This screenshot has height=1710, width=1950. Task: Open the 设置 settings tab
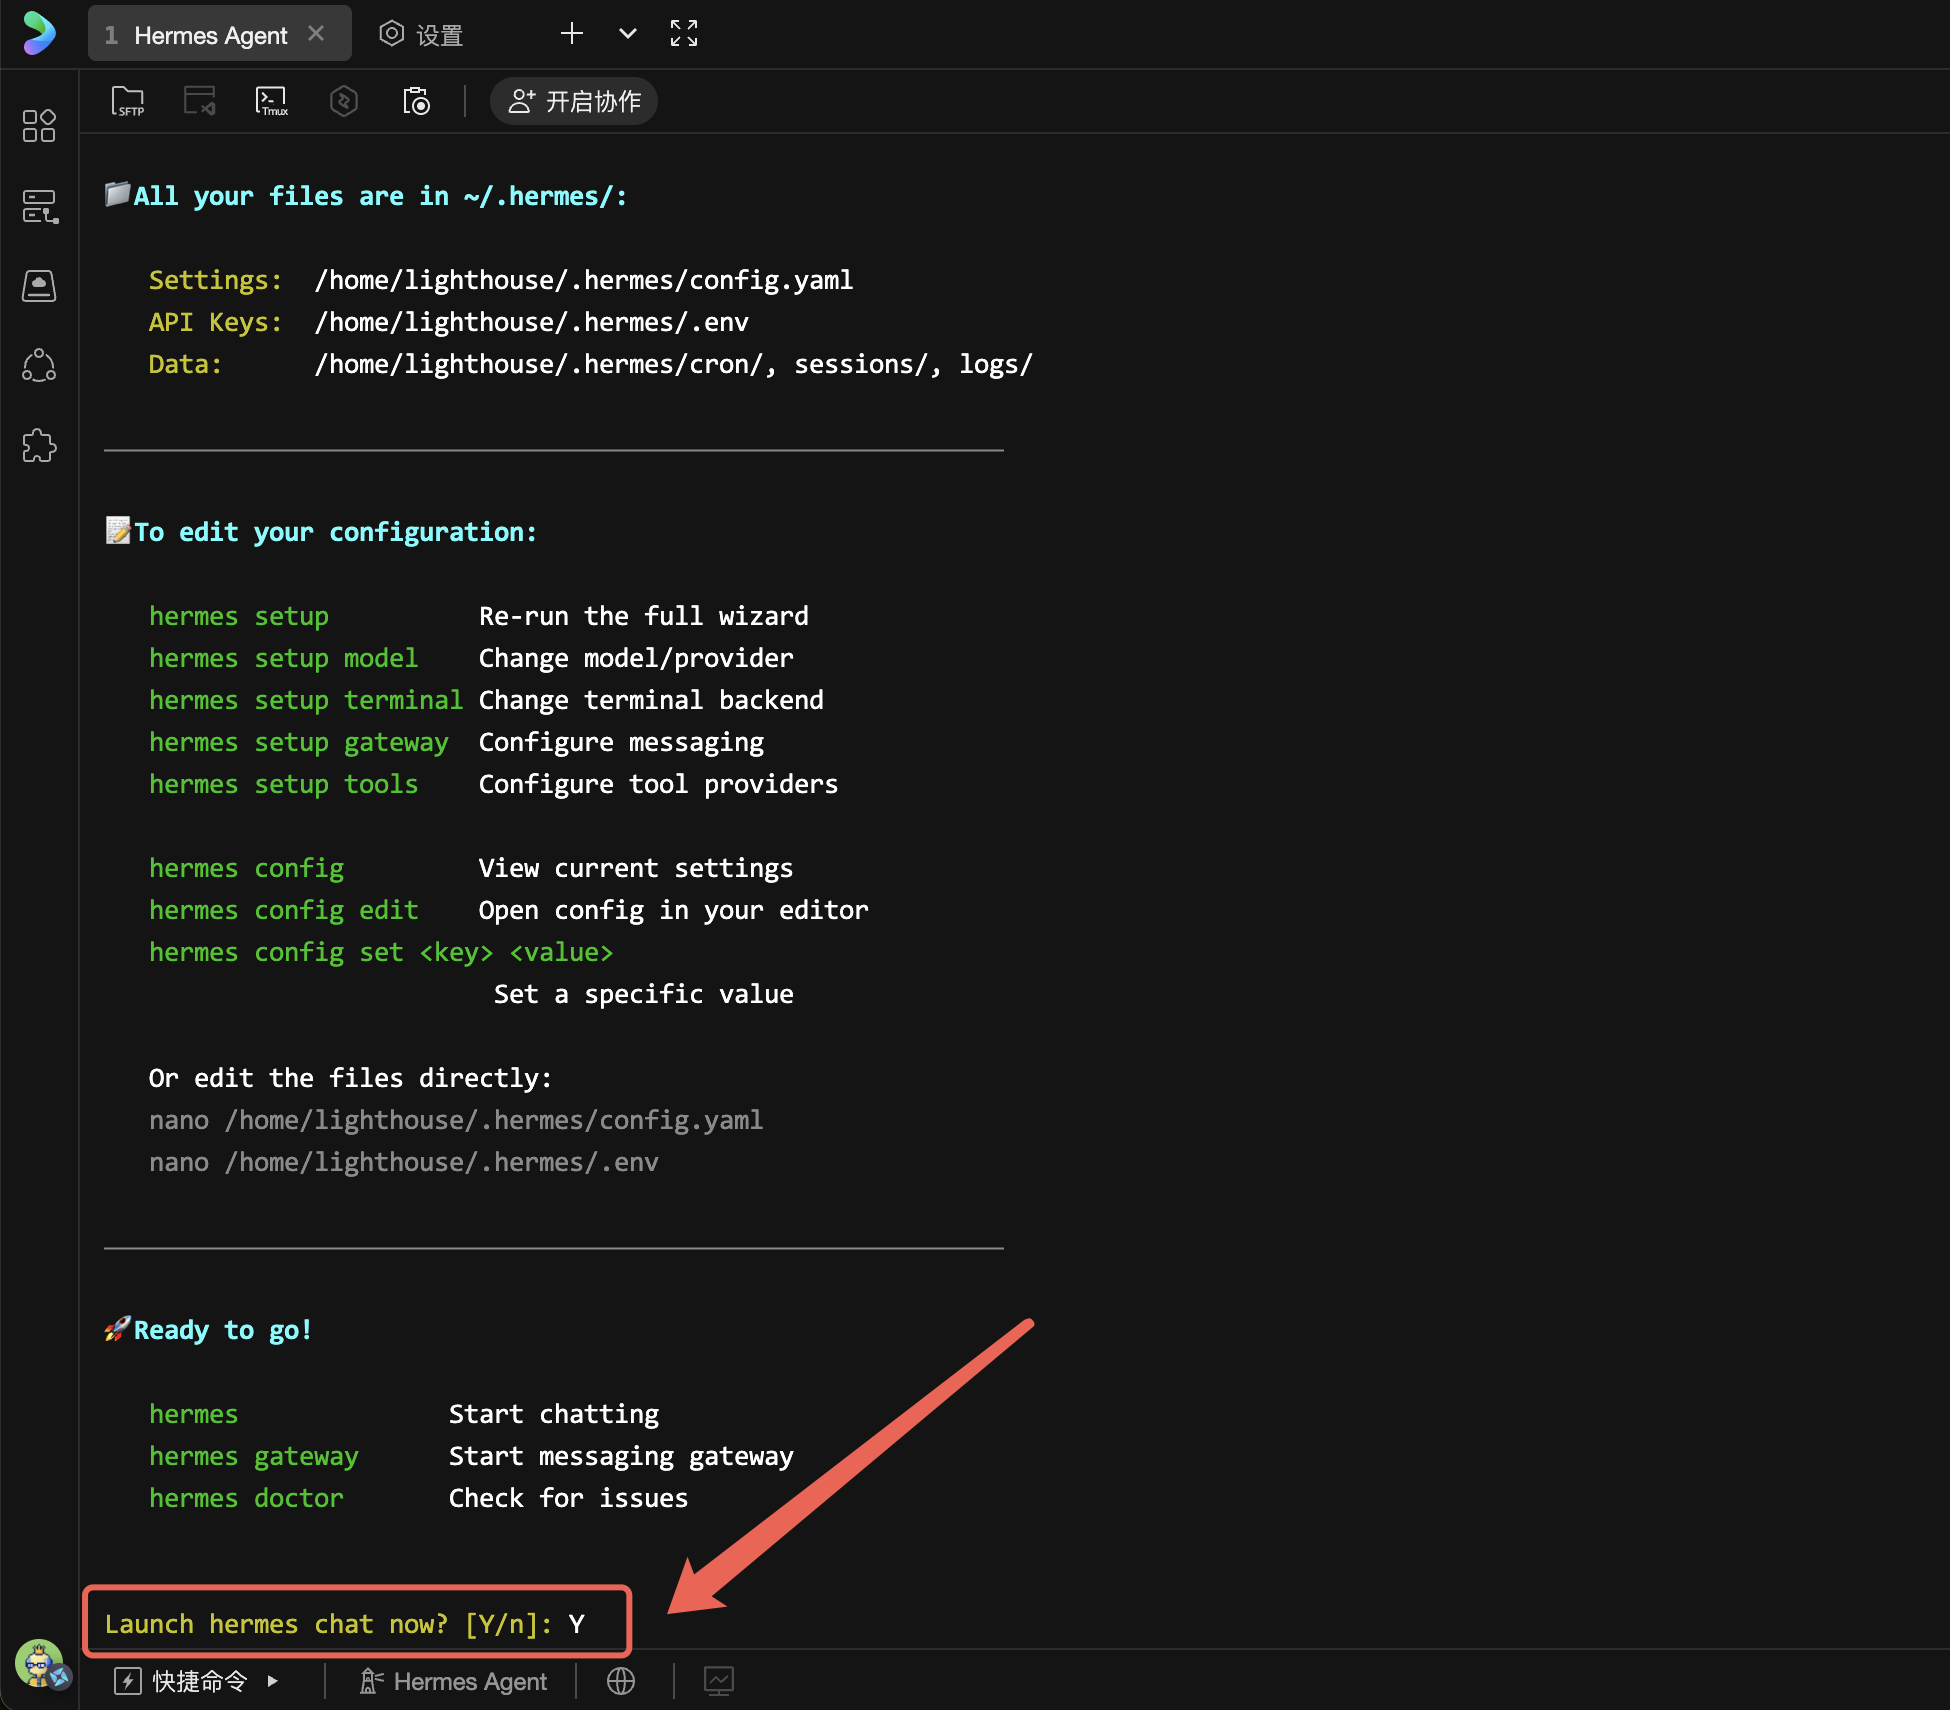click(422, 35)
